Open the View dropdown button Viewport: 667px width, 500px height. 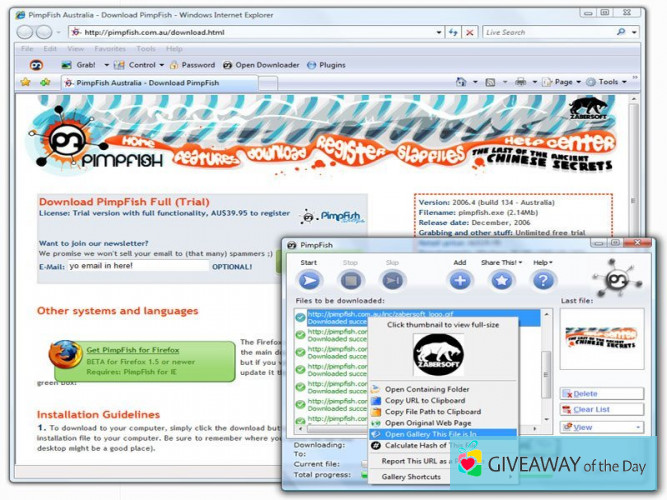click(x=601, y=427)
